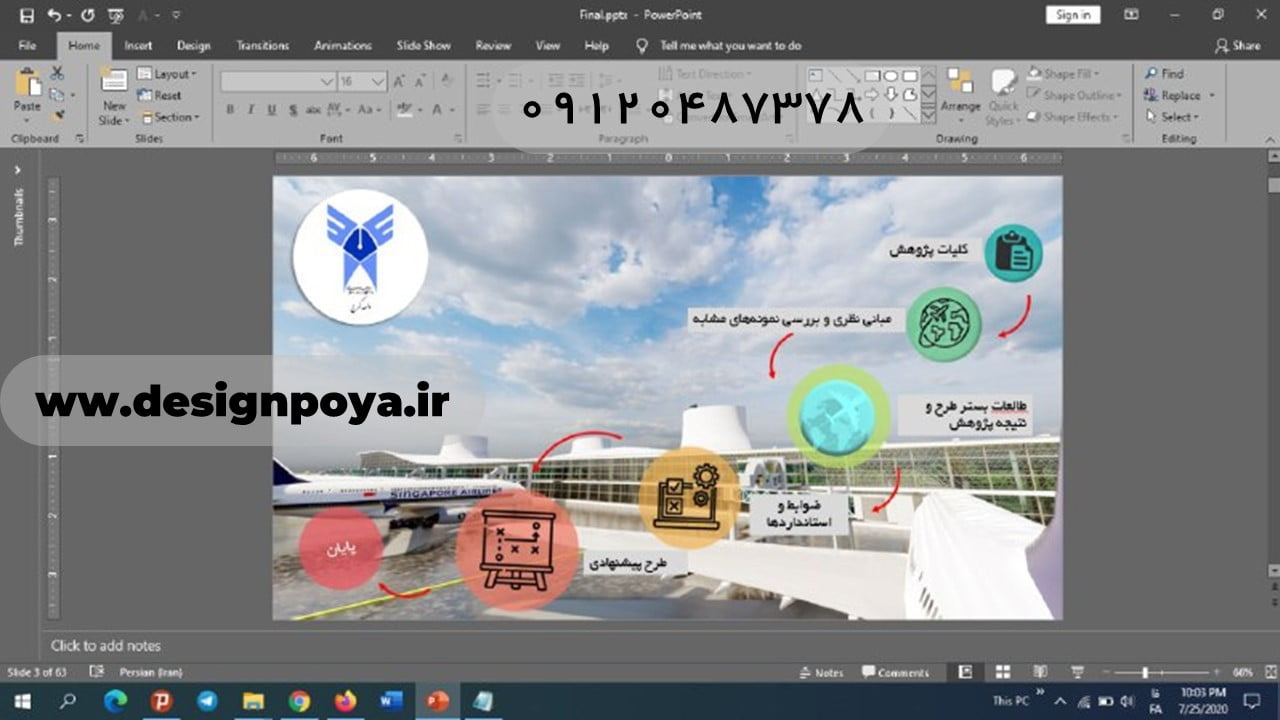Start slide show from status bar icon
Image resolution: width=1280 pixels, height=720 pixels.
[x=1077, y=672]
